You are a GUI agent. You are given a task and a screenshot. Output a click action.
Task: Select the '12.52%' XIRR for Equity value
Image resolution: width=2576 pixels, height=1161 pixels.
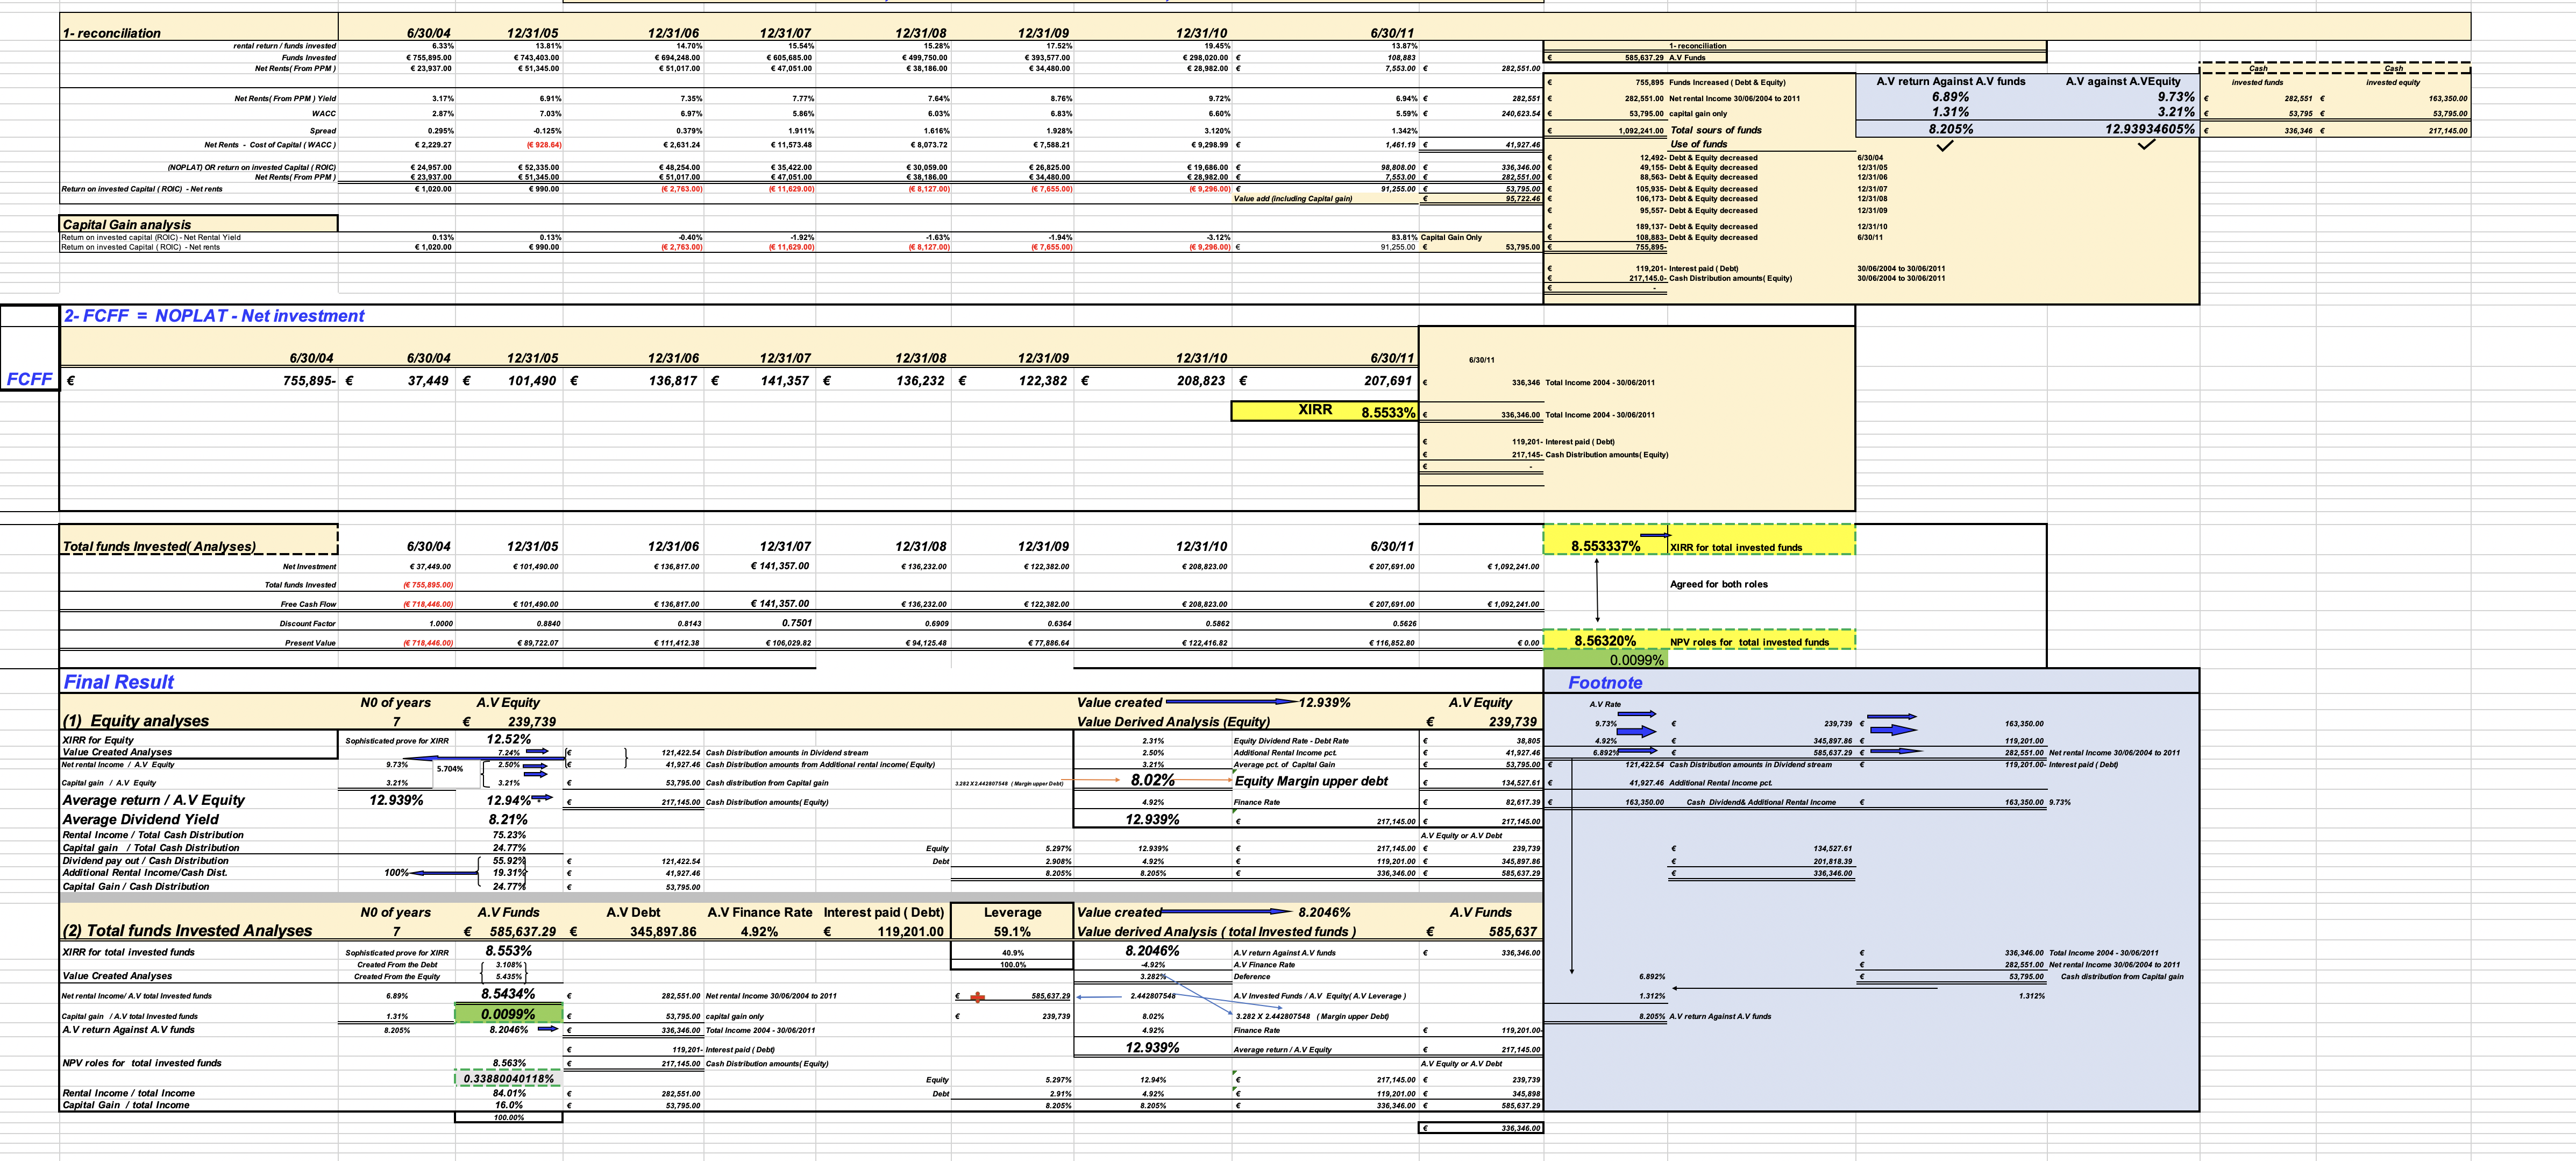pos(508,739)
